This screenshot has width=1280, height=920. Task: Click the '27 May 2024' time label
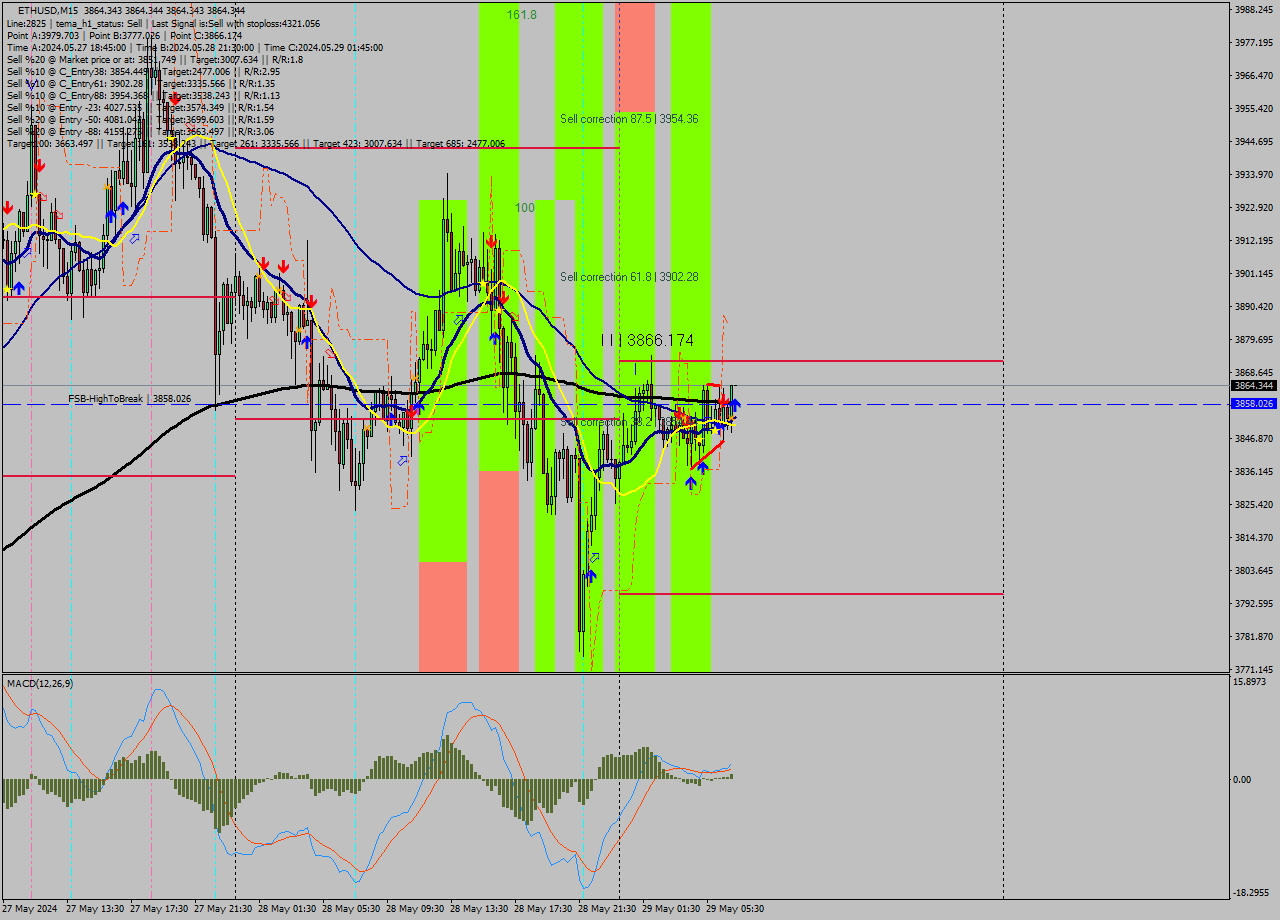[x=31, y=909]
